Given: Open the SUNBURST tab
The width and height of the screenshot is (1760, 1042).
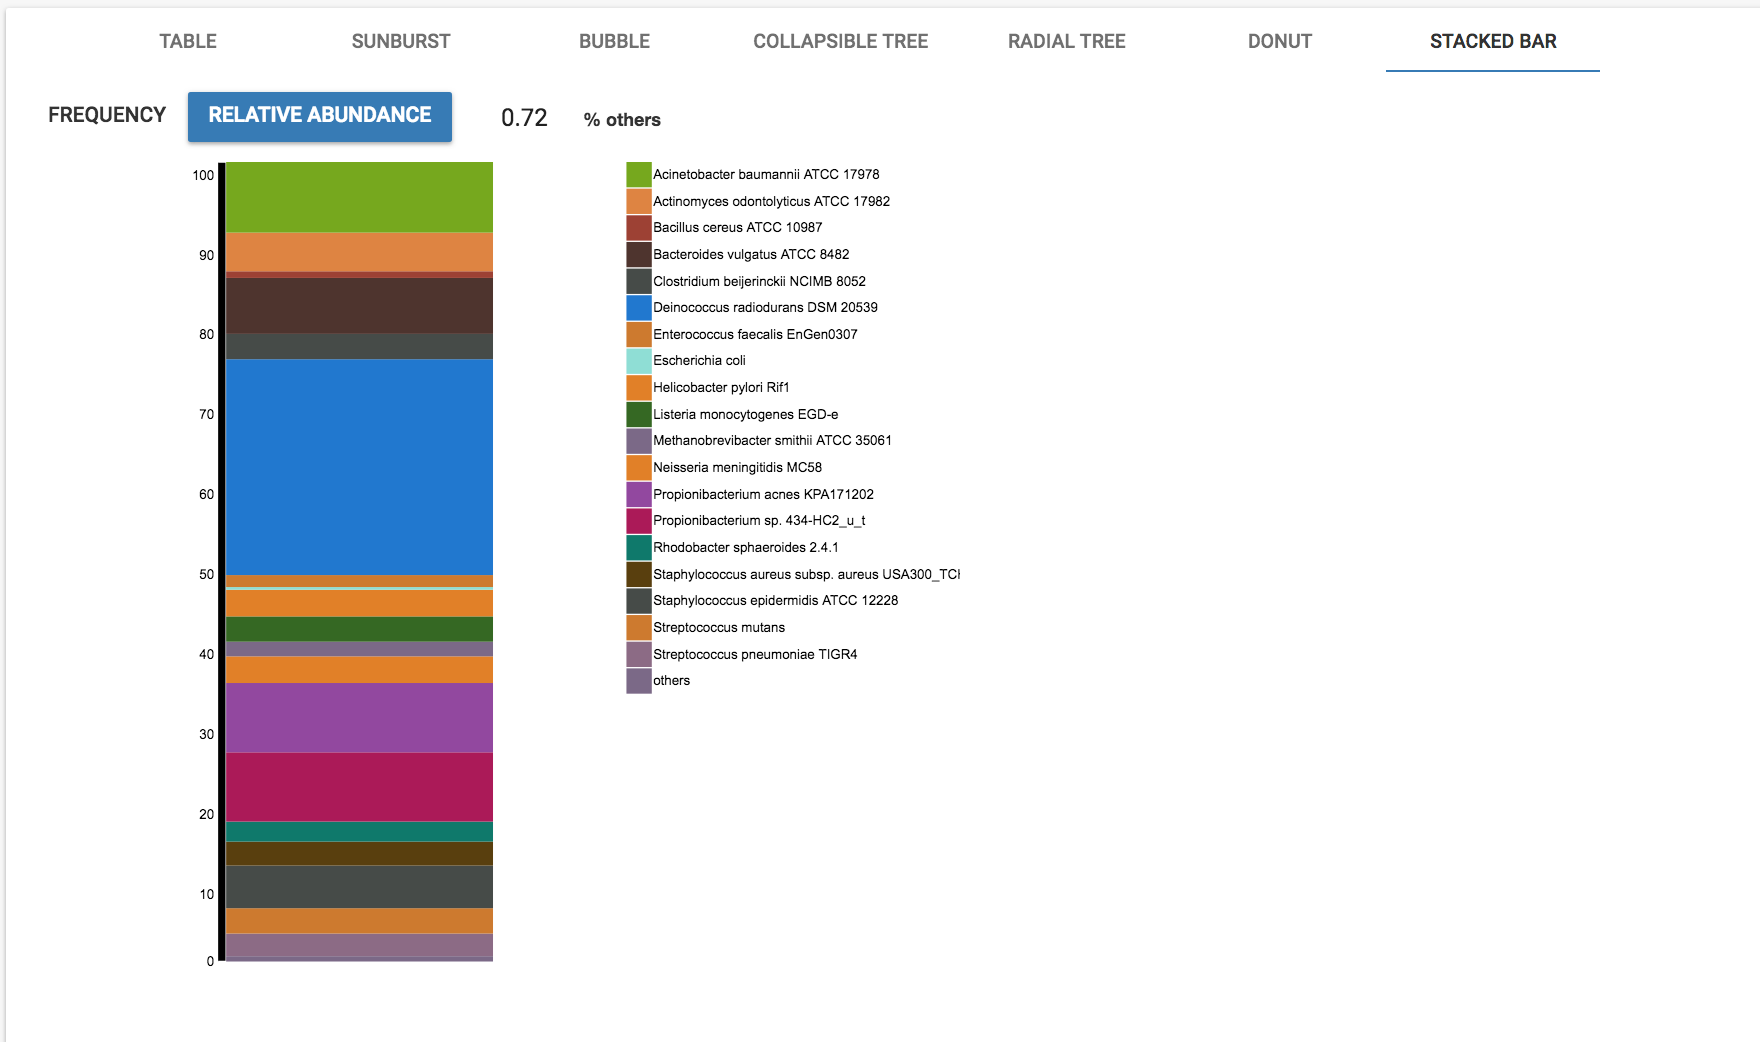Looking at the screenshot, I should click(x=401, y=41).
